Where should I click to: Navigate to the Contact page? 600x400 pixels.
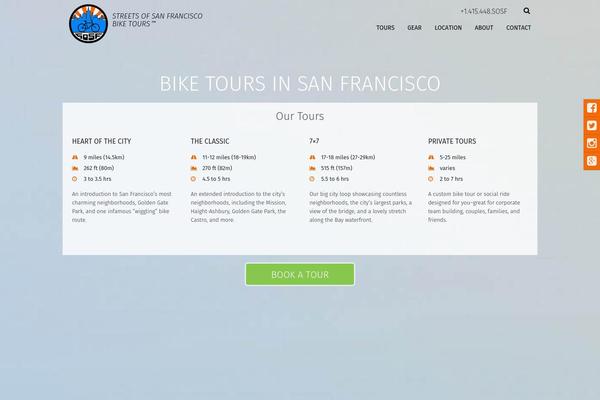(x=518, y=28)
